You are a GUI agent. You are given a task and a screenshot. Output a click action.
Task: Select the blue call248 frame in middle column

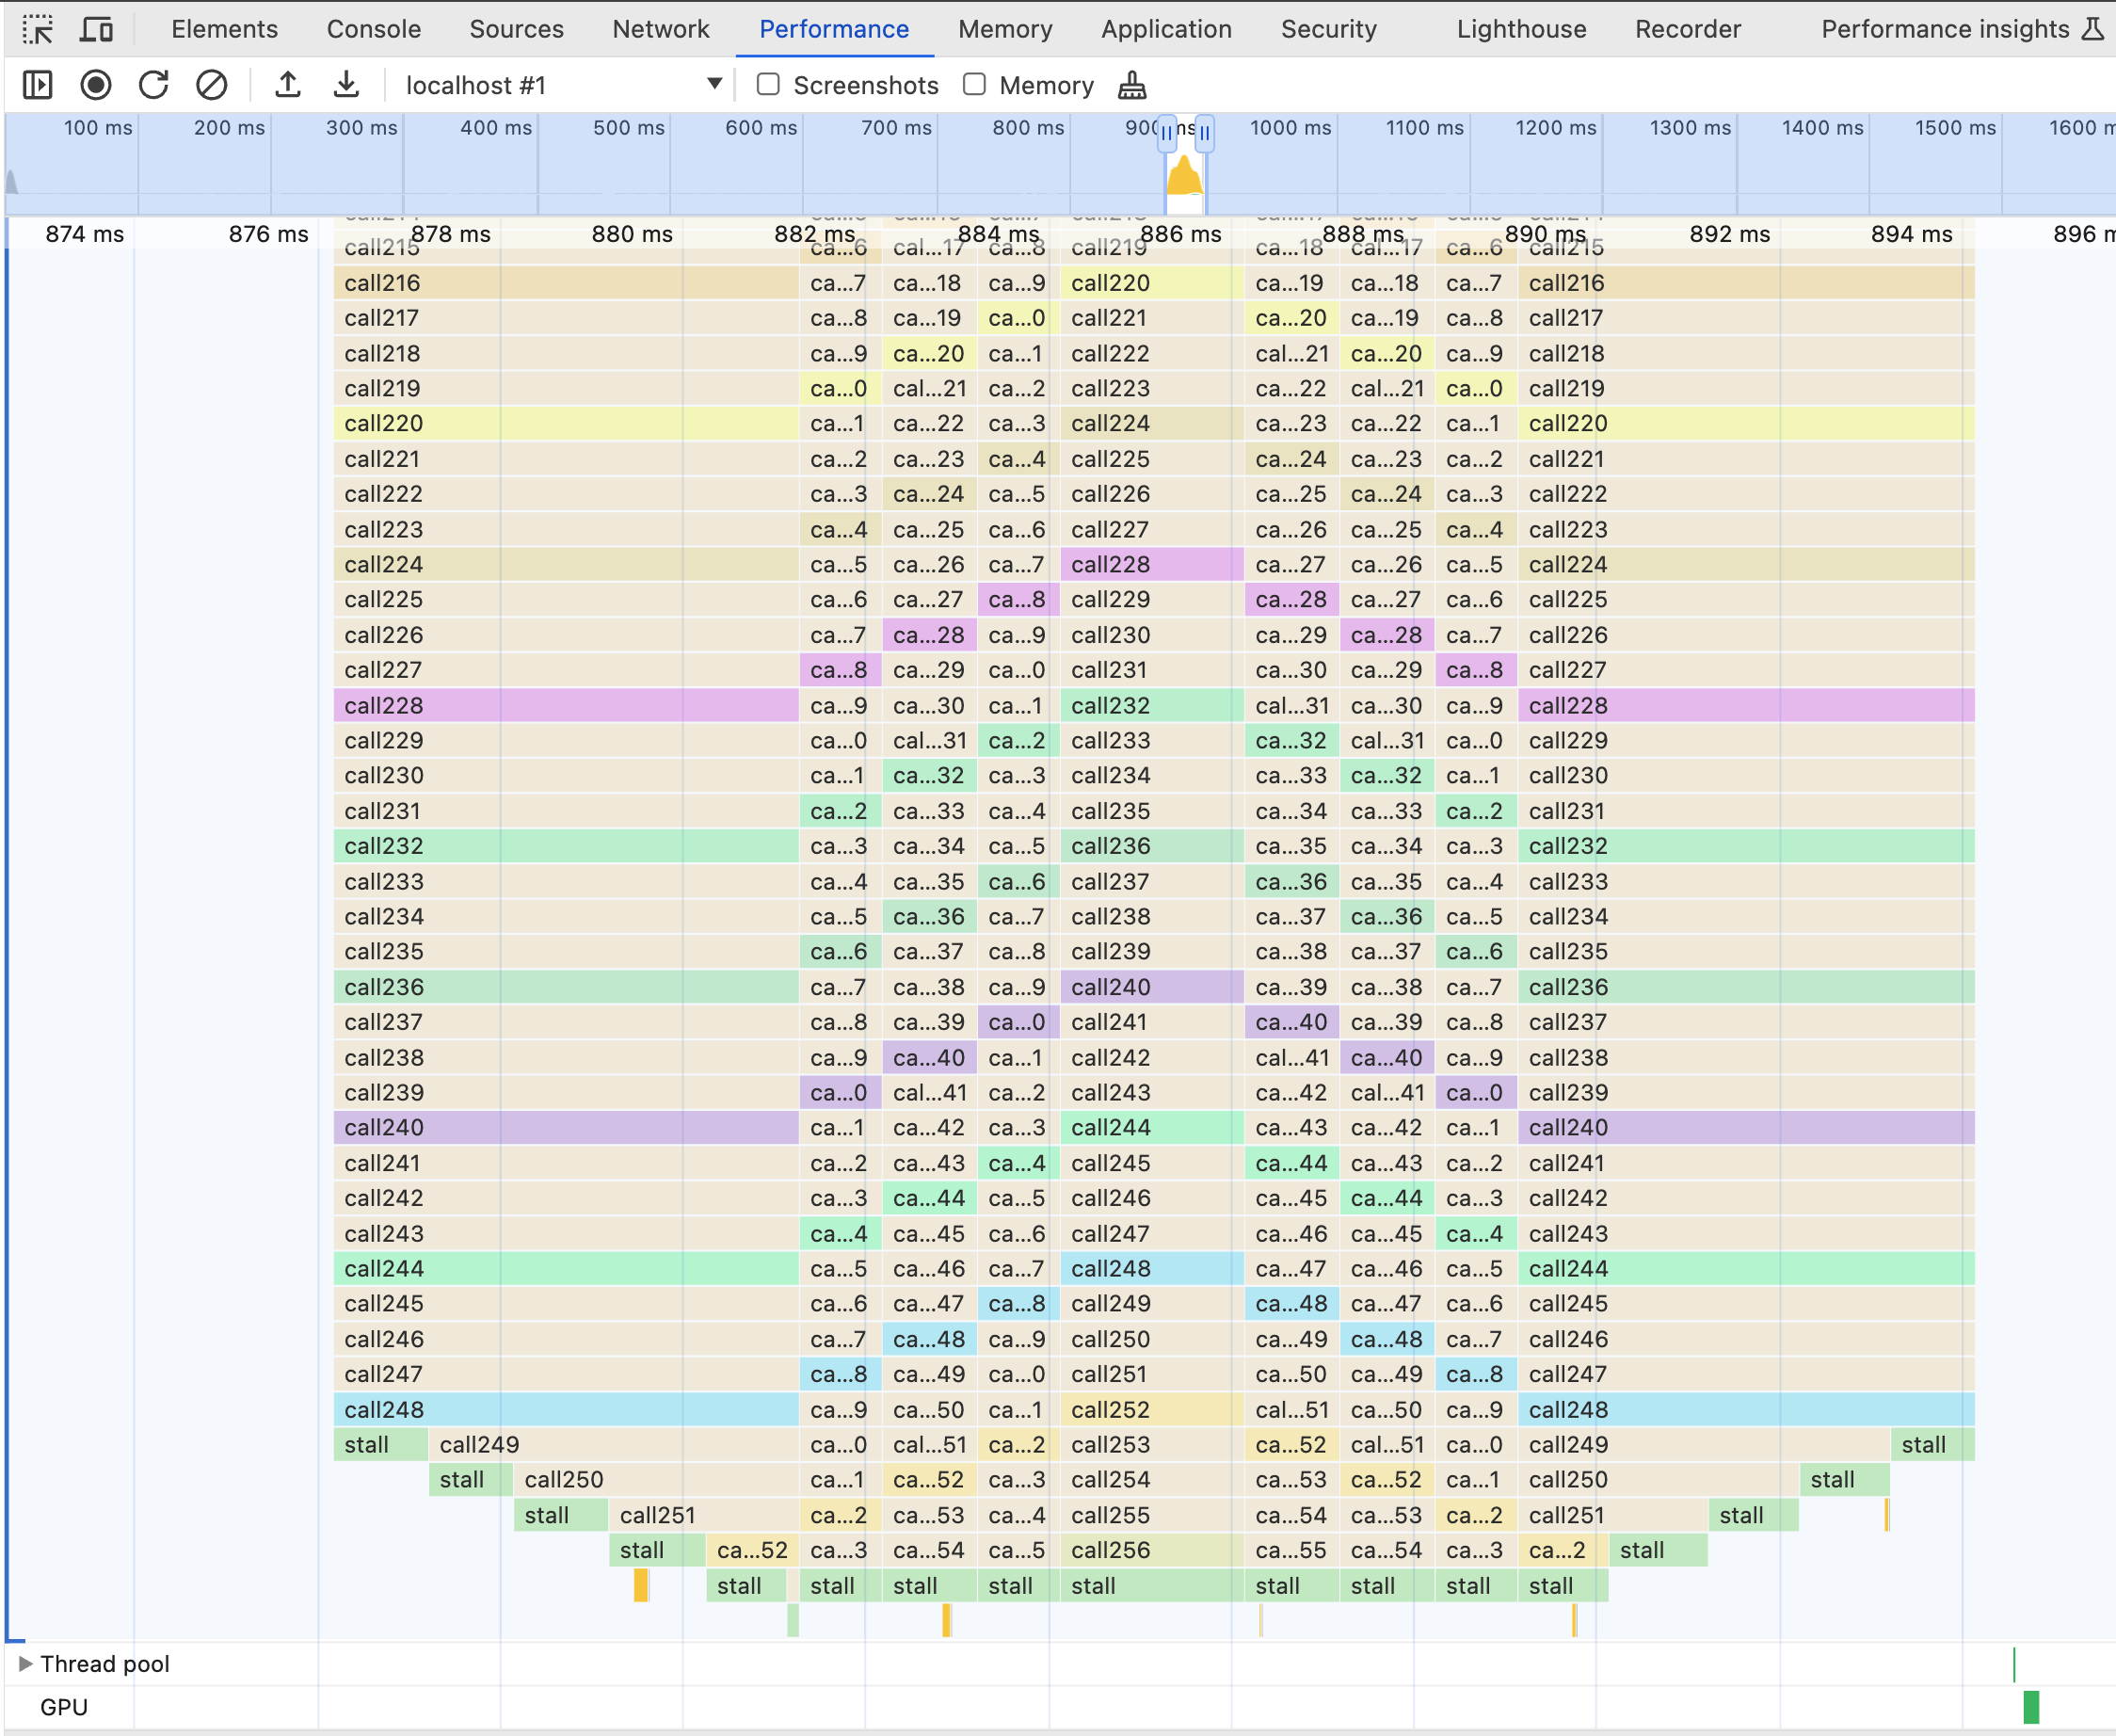tap(1152, 1268)
